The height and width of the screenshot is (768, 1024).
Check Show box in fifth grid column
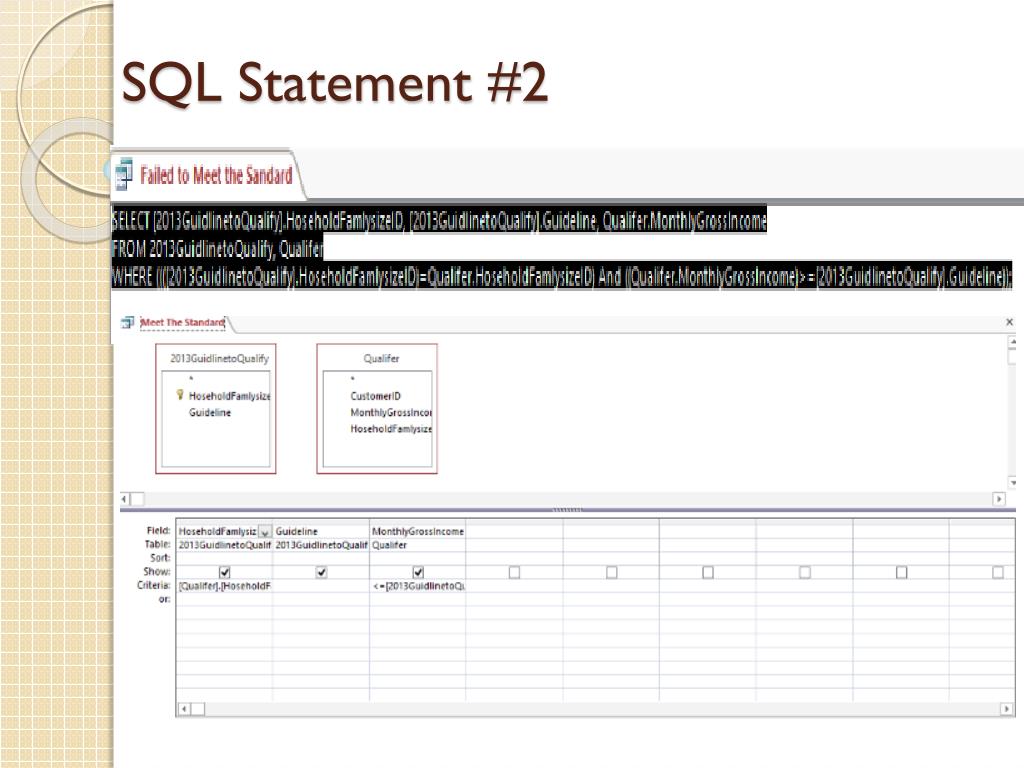click(611, 572)
